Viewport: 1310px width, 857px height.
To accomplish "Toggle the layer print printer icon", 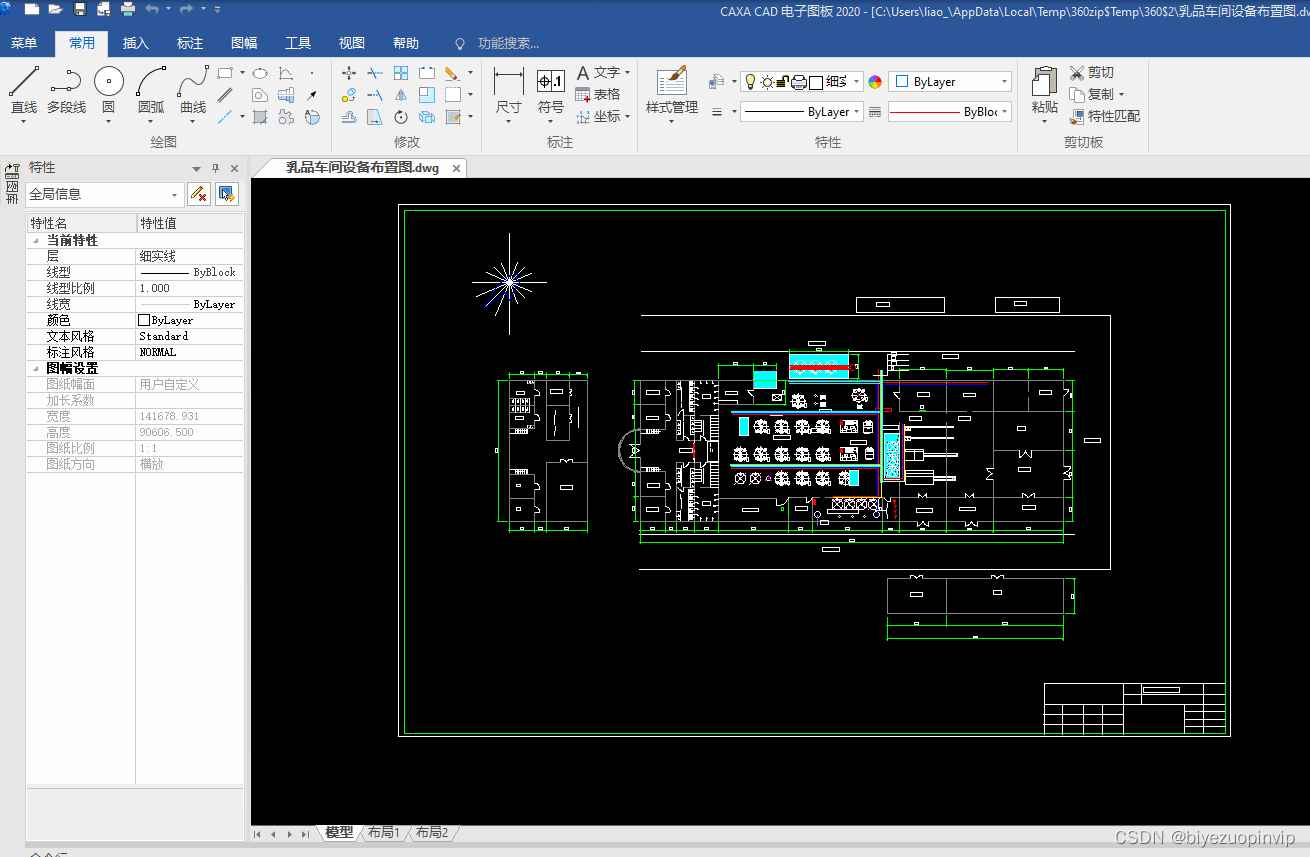I will click(x=799, y=82).
